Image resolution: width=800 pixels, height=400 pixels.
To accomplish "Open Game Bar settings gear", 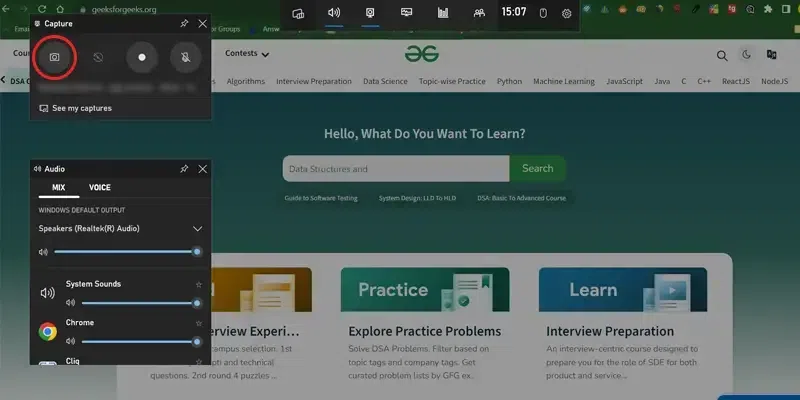I will pos(566,14).
